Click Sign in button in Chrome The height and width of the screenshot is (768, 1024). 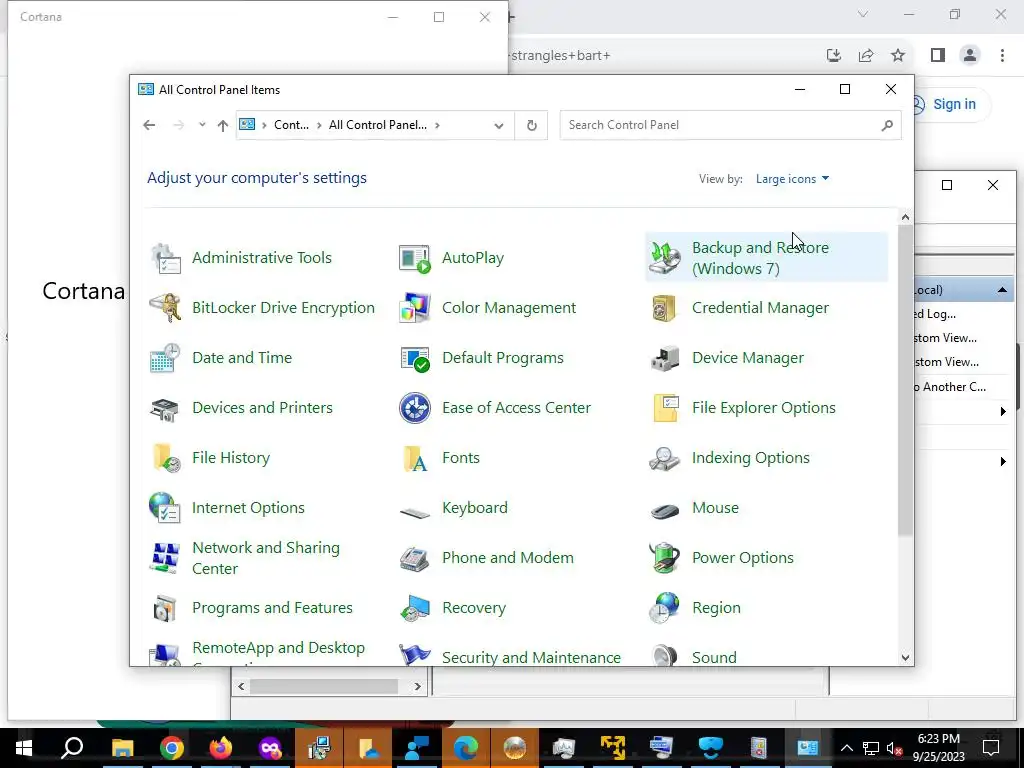pos(954,104)
